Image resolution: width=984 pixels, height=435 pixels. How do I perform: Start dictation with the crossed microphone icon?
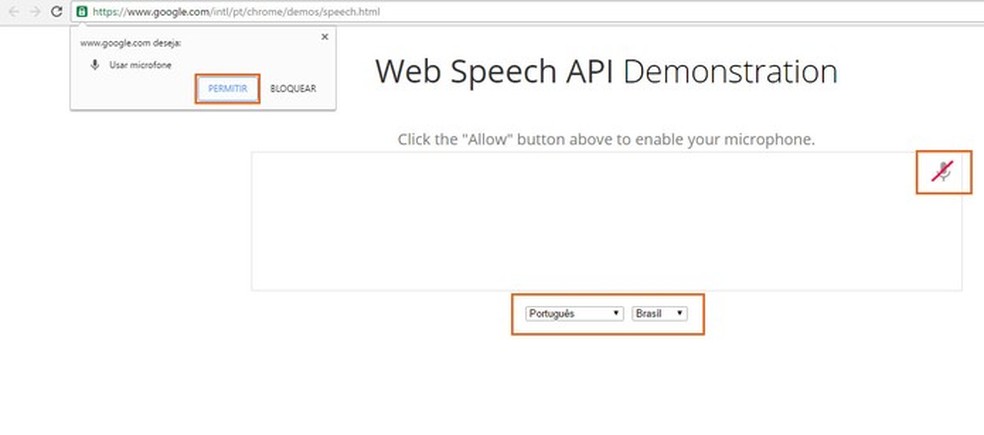[943, 172]
